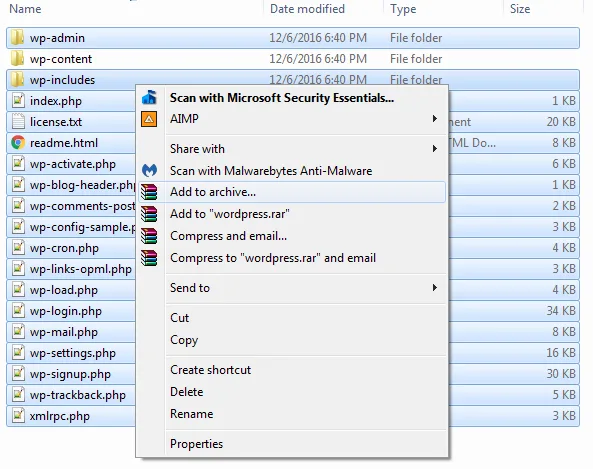The width and height of the screenshot is (593, 469).
Task: Click the wp-activate.php file icon
Action: click(x=18, y=164)
